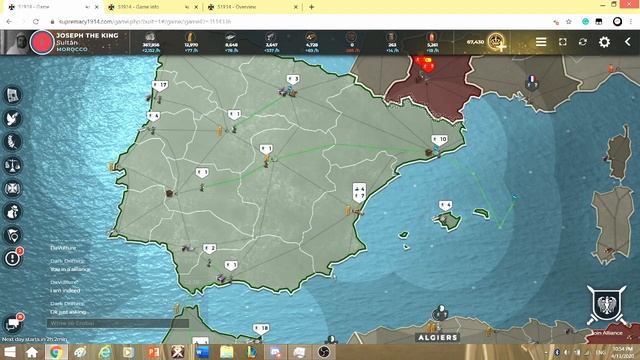
Task: Open a new browser tab
Action: pos(311,7)
